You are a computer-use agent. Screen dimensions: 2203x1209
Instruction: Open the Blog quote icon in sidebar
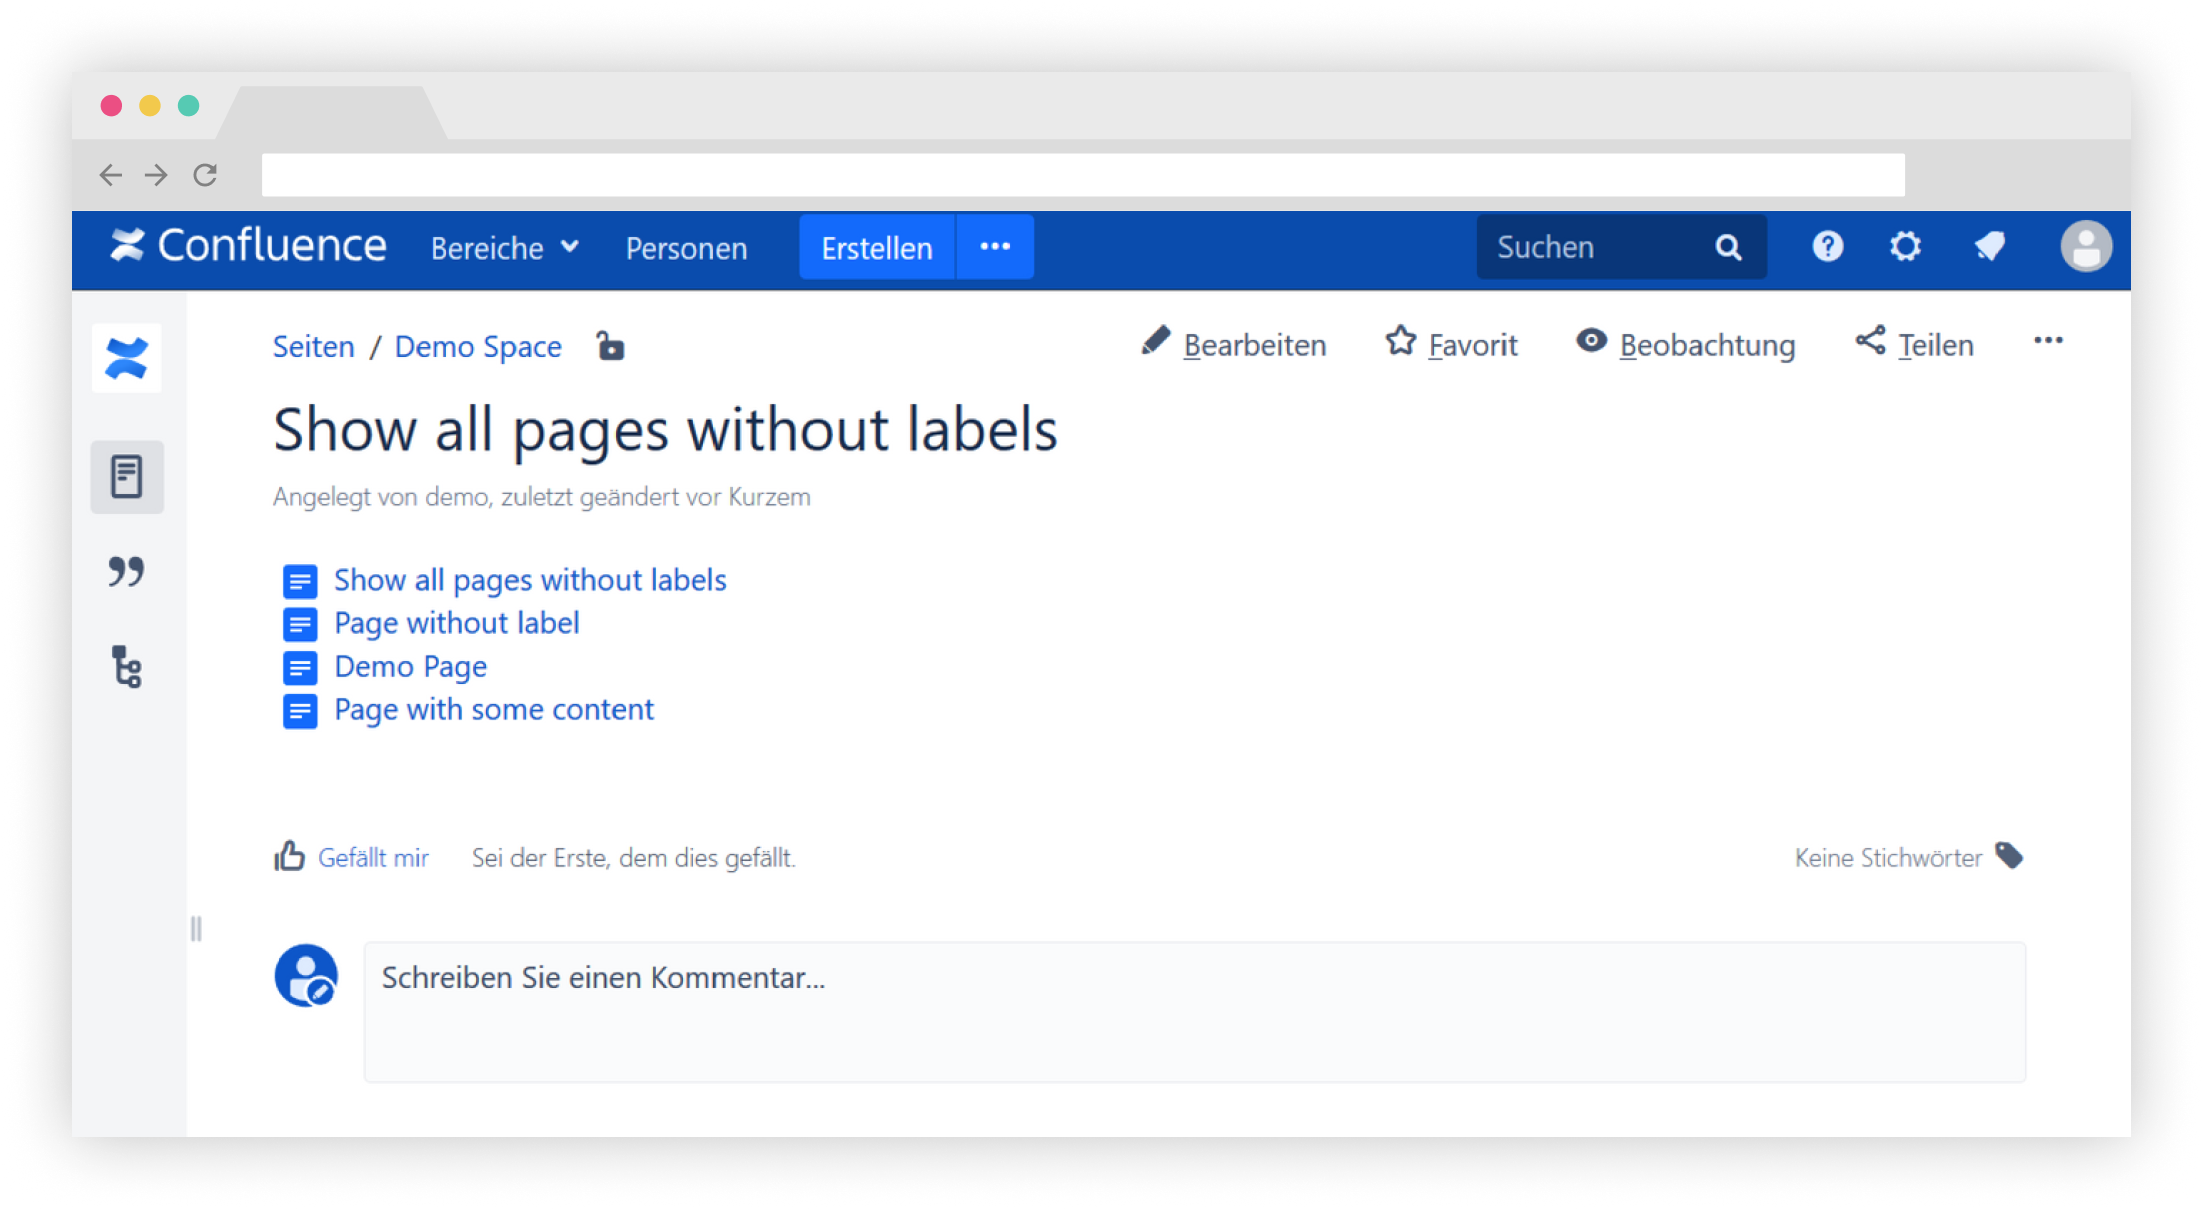127,572
